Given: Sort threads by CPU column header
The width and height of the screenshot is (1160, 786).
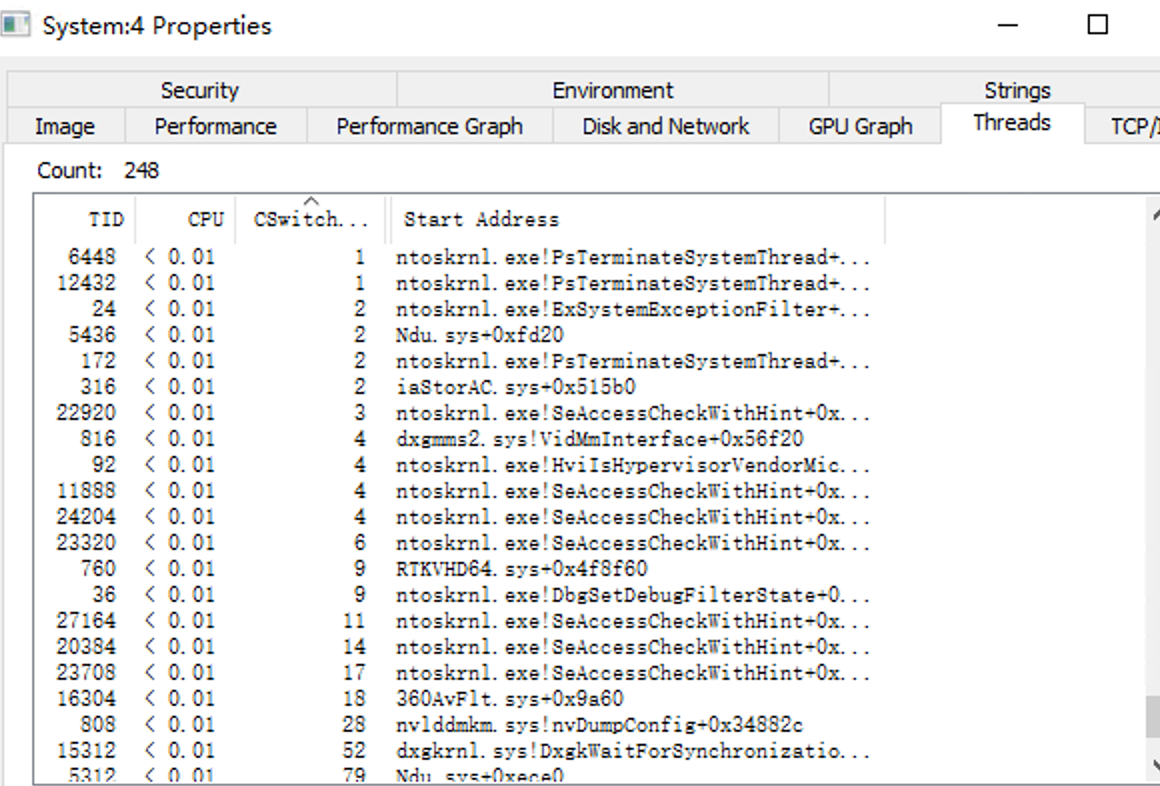Looking at the screenshot, I should tap(186, 220).
